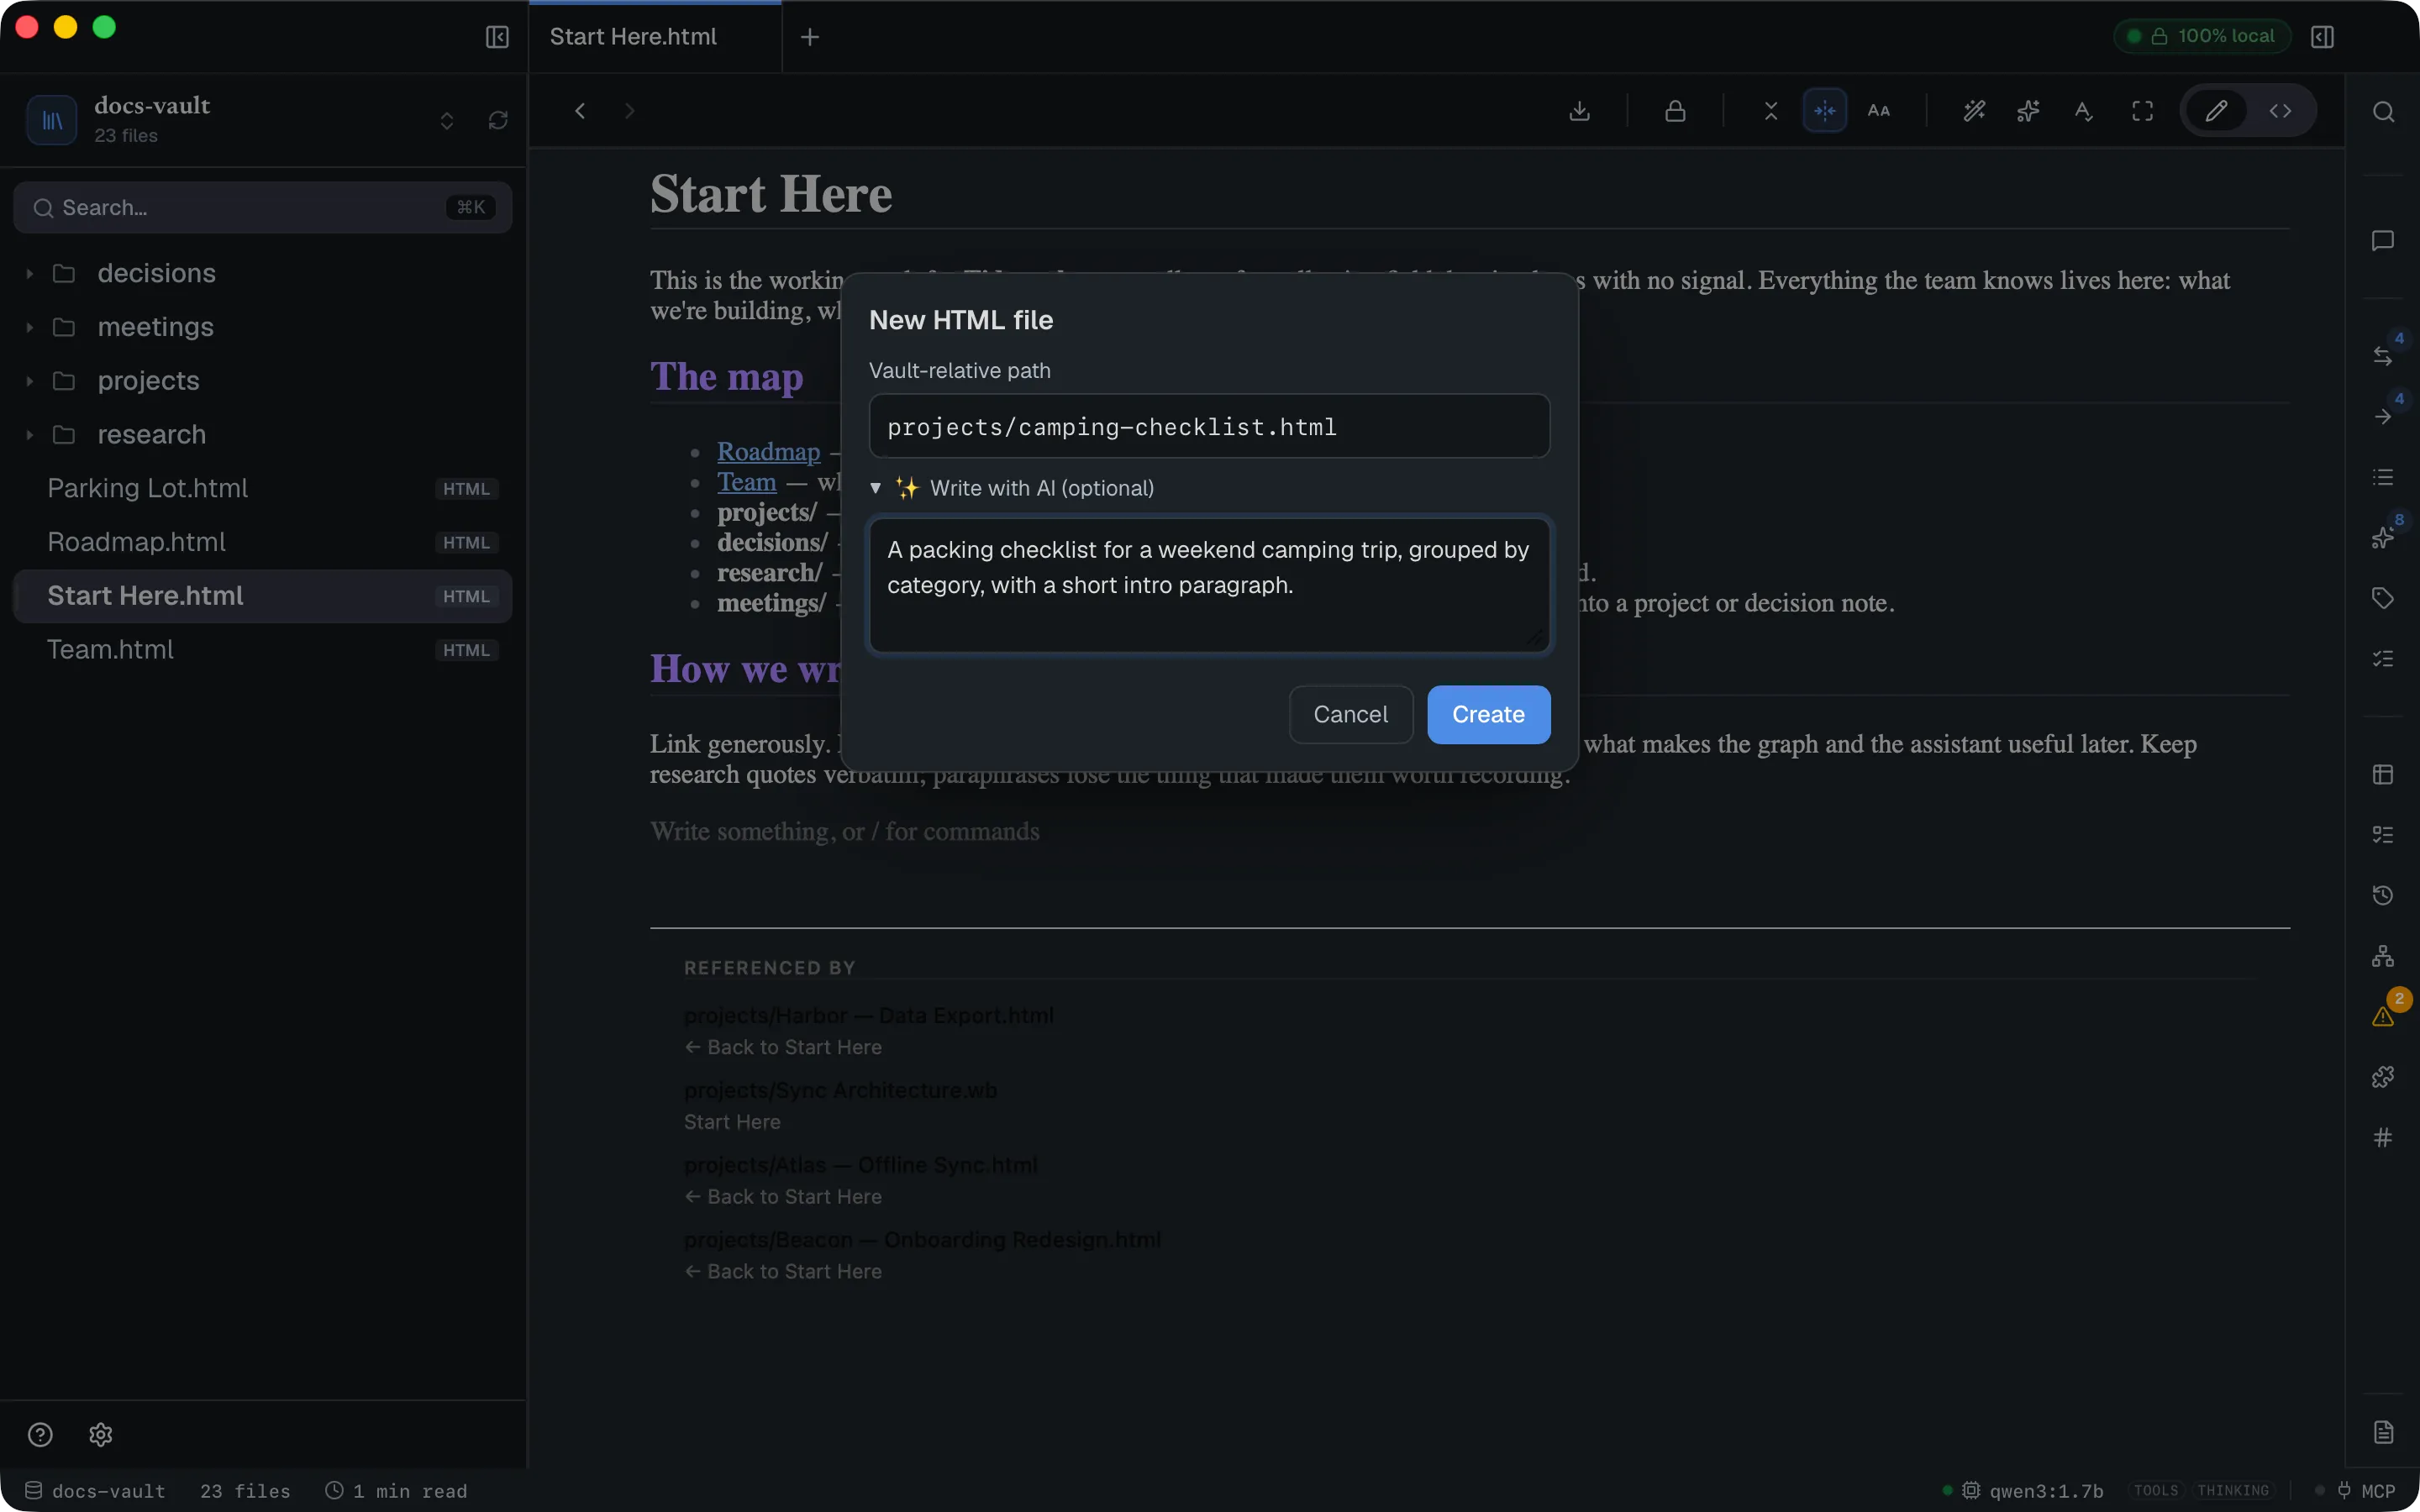Screen dimensions: 2420x1512
Task: Open backlinks icon with badge 4
Action: pyautogui.click(x=2383, y=355)
